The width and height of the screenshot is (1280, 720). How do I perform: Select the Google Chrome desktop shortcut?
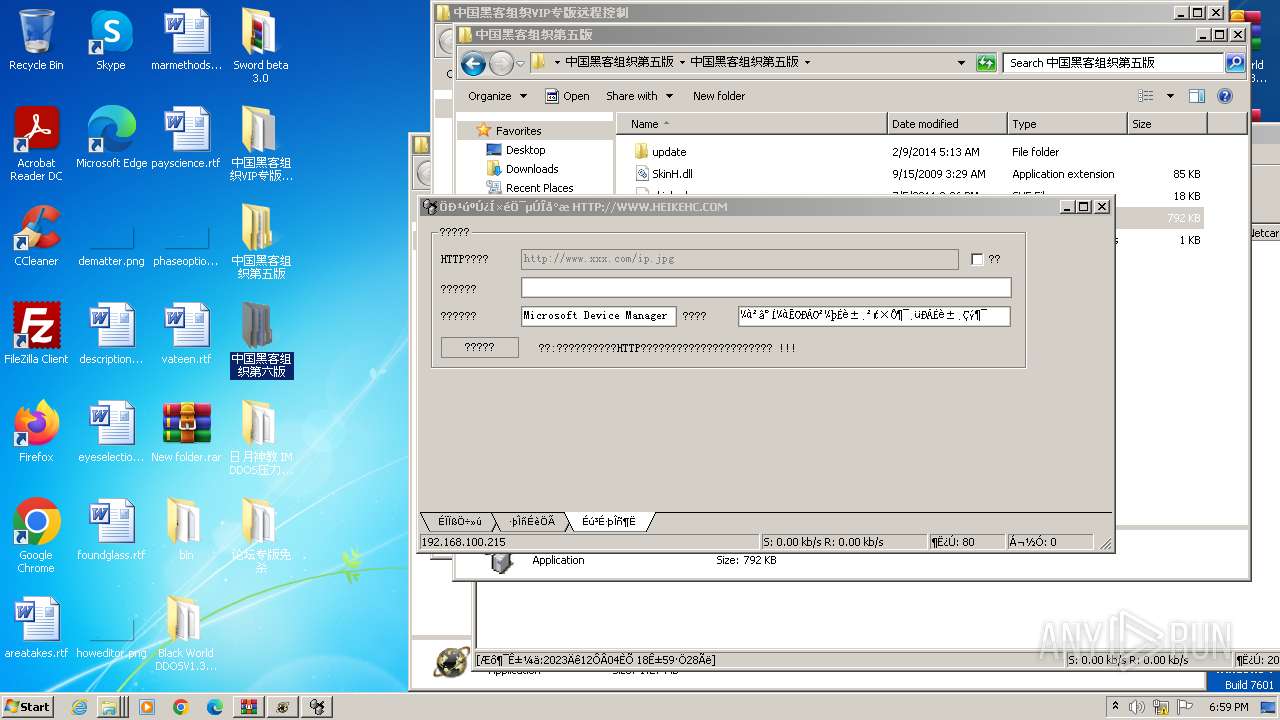[36, 536]
